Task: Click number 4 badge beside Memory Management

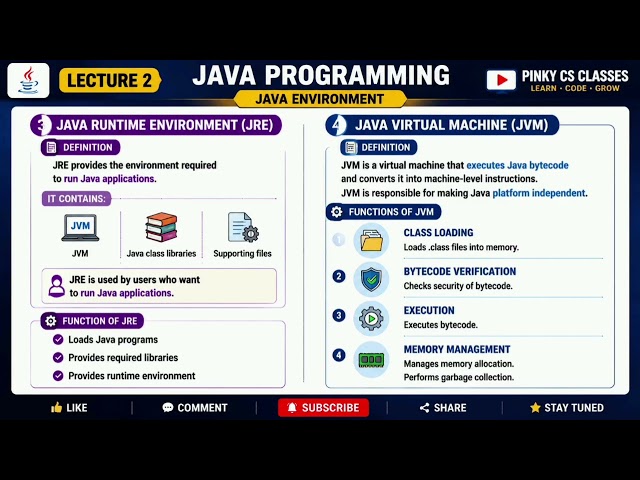Action: click(x=338, y=355)
